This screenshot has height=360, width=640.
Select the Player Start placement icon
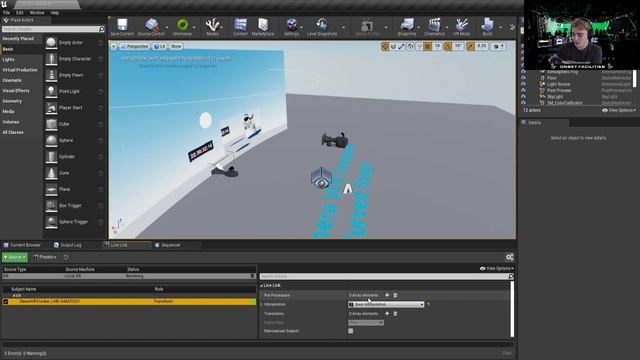[51, 108]
